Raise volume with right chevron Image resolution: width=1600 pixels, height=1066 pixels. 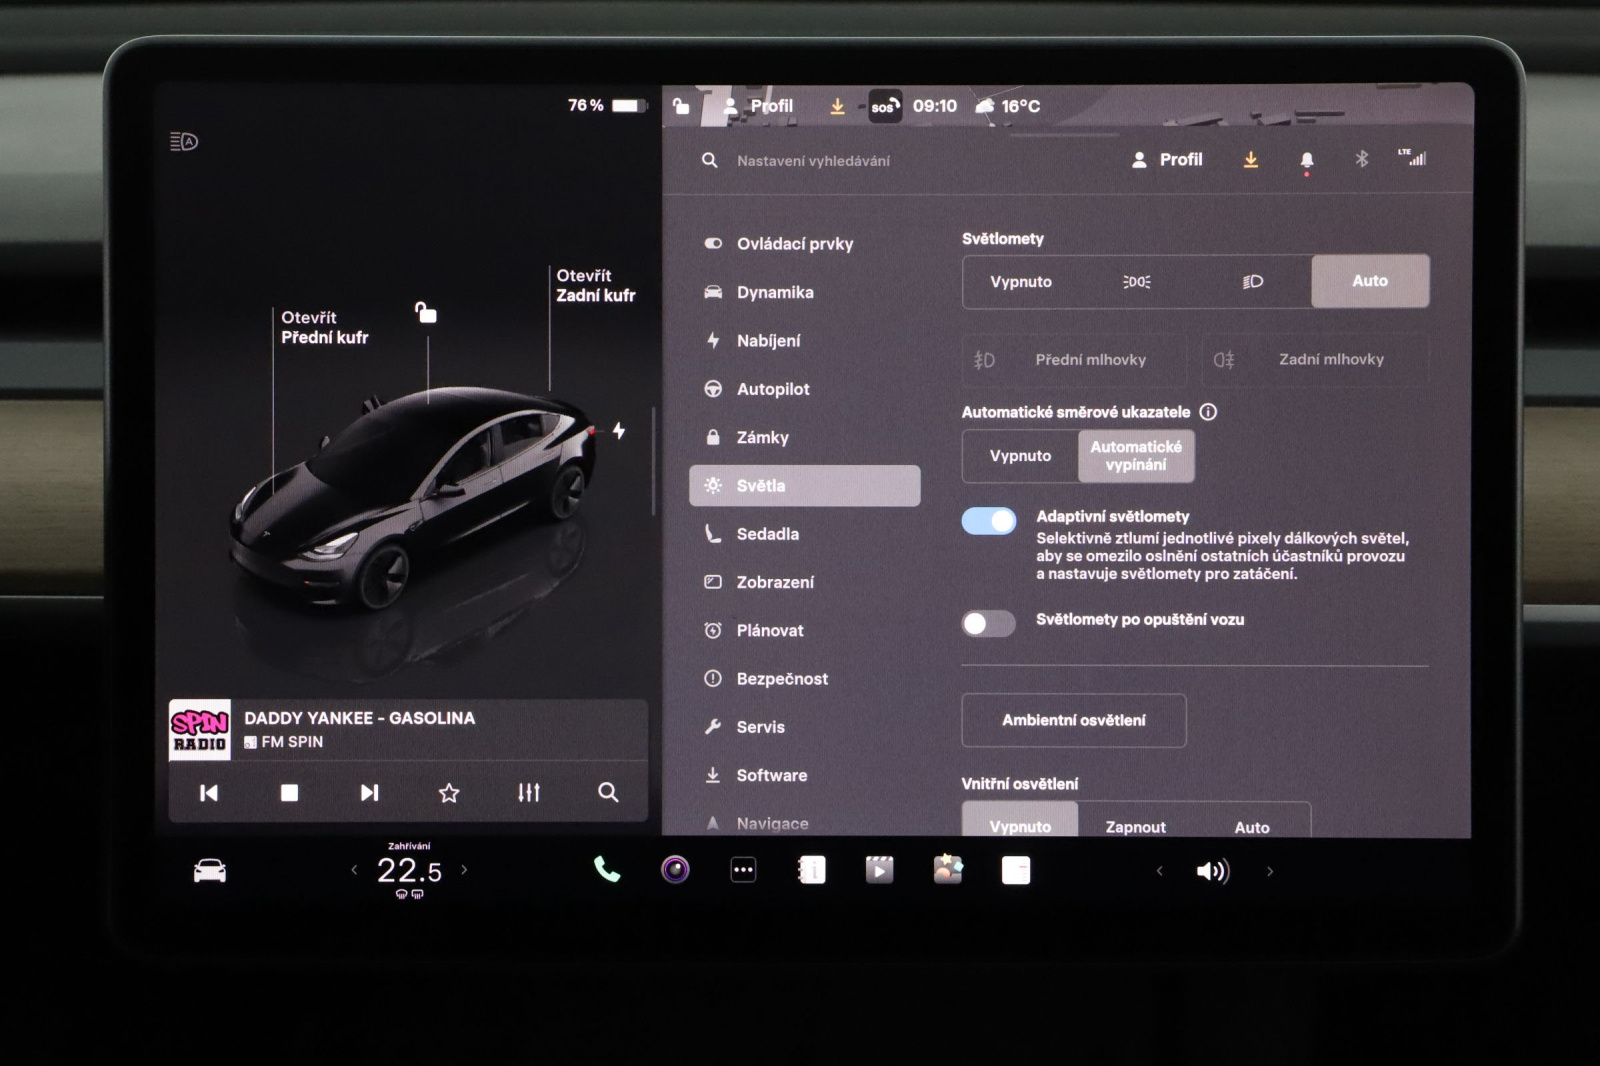click(x=1270, y=871)
